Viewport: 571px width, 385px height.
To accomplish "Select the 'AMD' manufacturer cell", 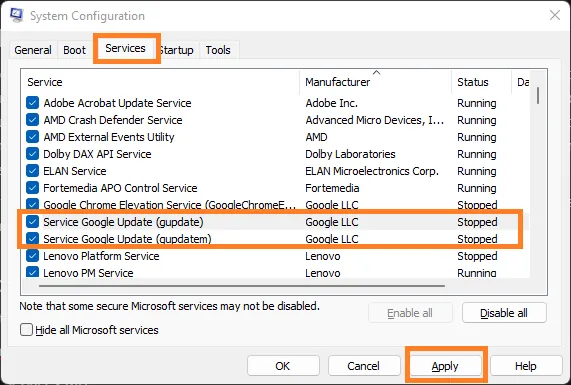I will [x=316, y=137].
